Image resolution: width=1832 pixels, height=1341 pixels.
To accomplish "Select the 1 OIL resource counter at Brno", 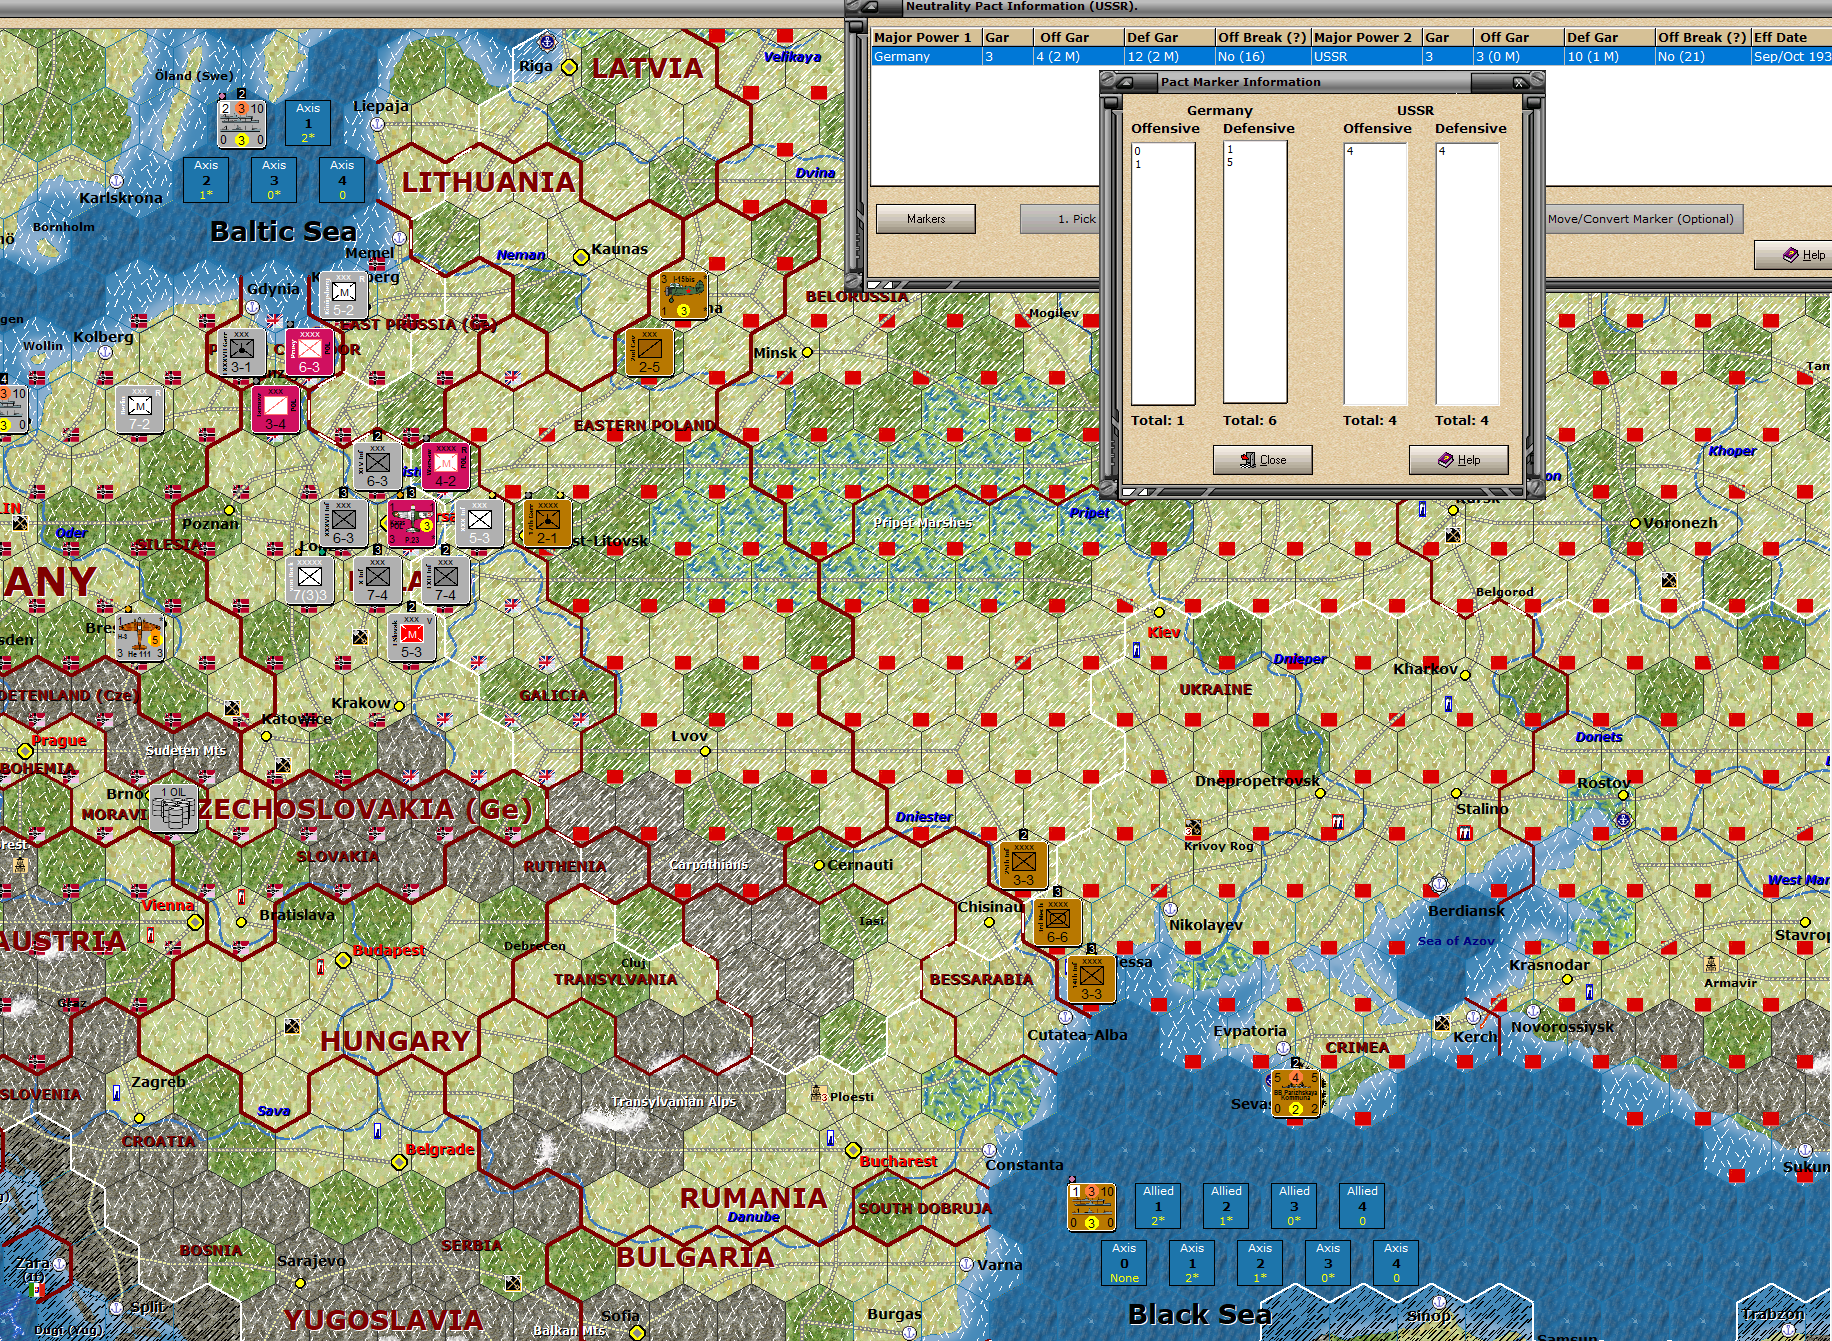I will (173, 808).
